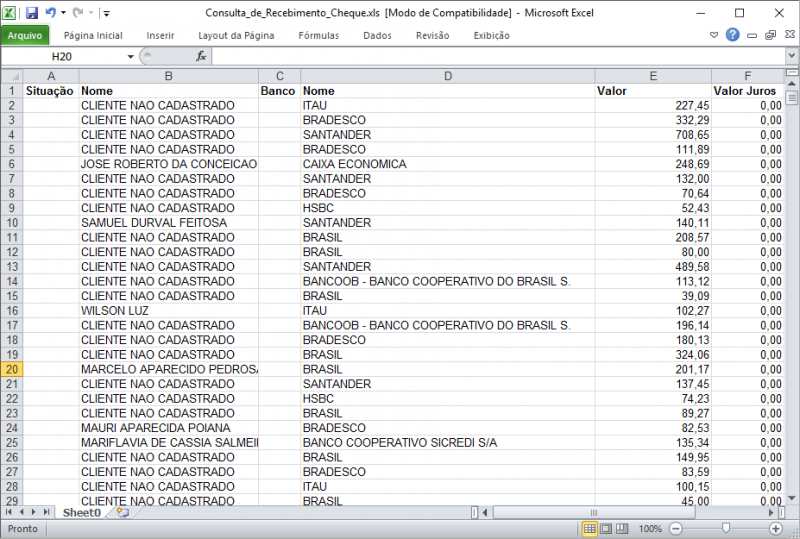Screen dimensions: 800x539
Task: Select row 20 header
Action: pyautogui.click(x=12, y=369)
